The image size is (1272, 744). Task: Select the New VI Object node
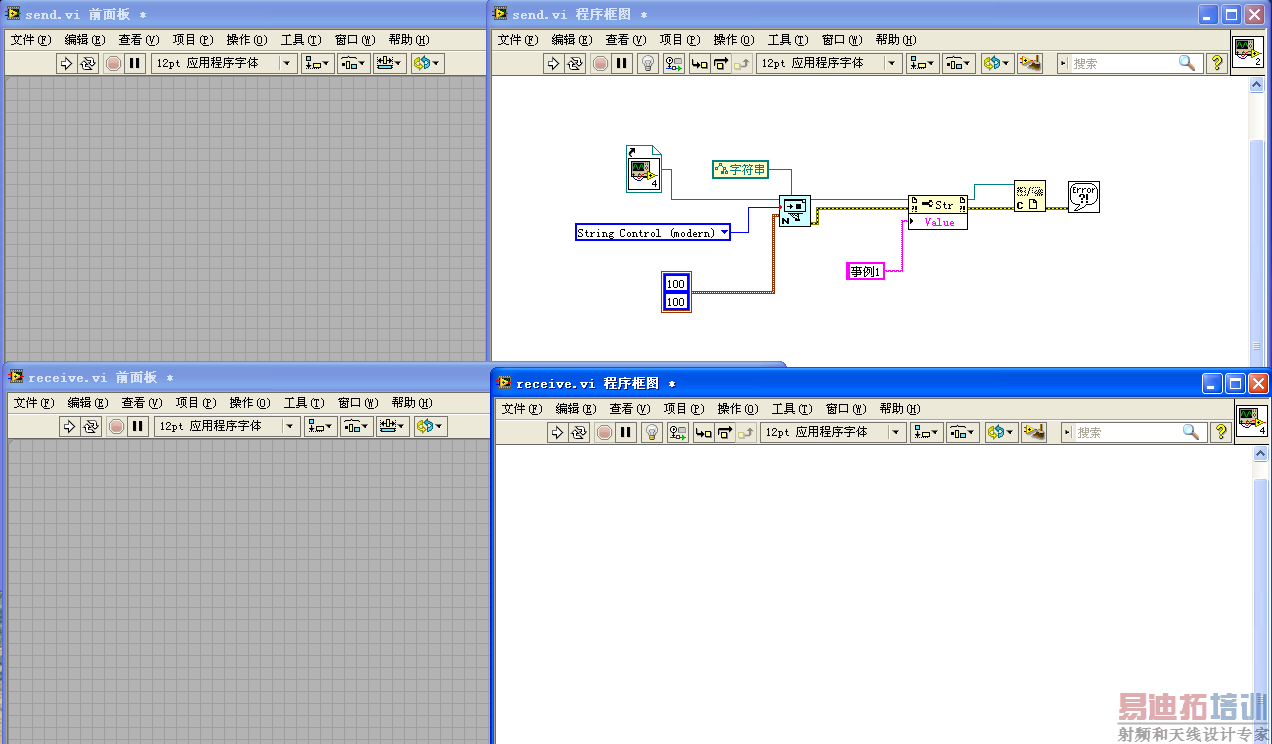[x=794, y=212]
